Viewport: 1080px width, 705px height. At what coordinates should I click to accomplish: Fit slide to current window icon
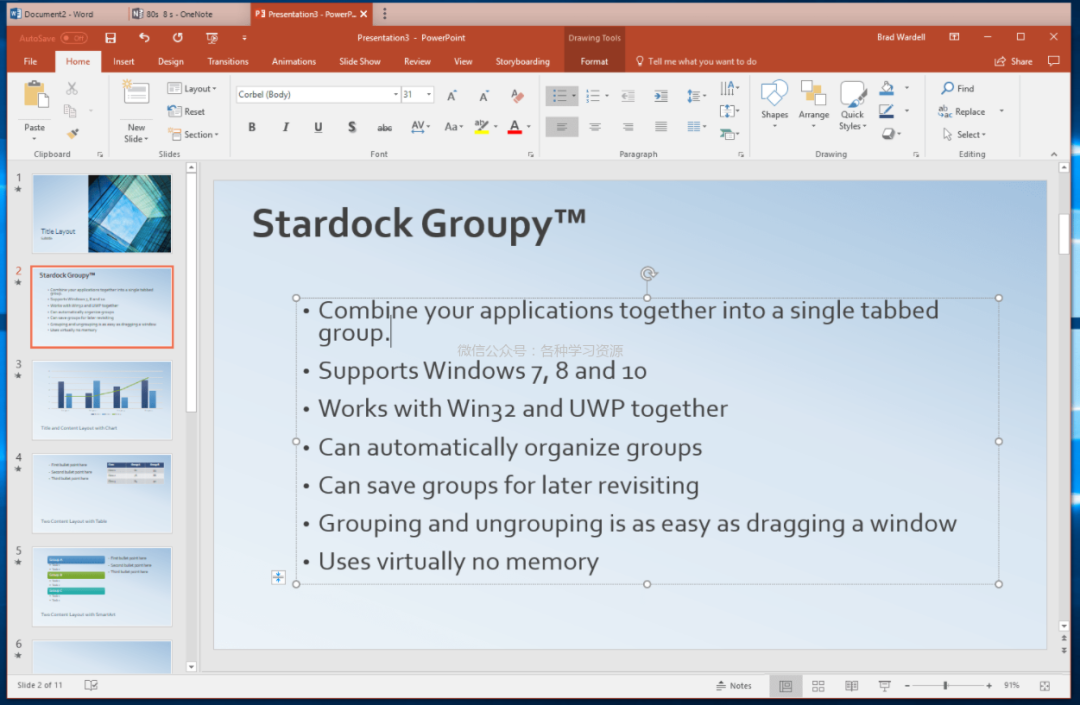coord(1045,686)
